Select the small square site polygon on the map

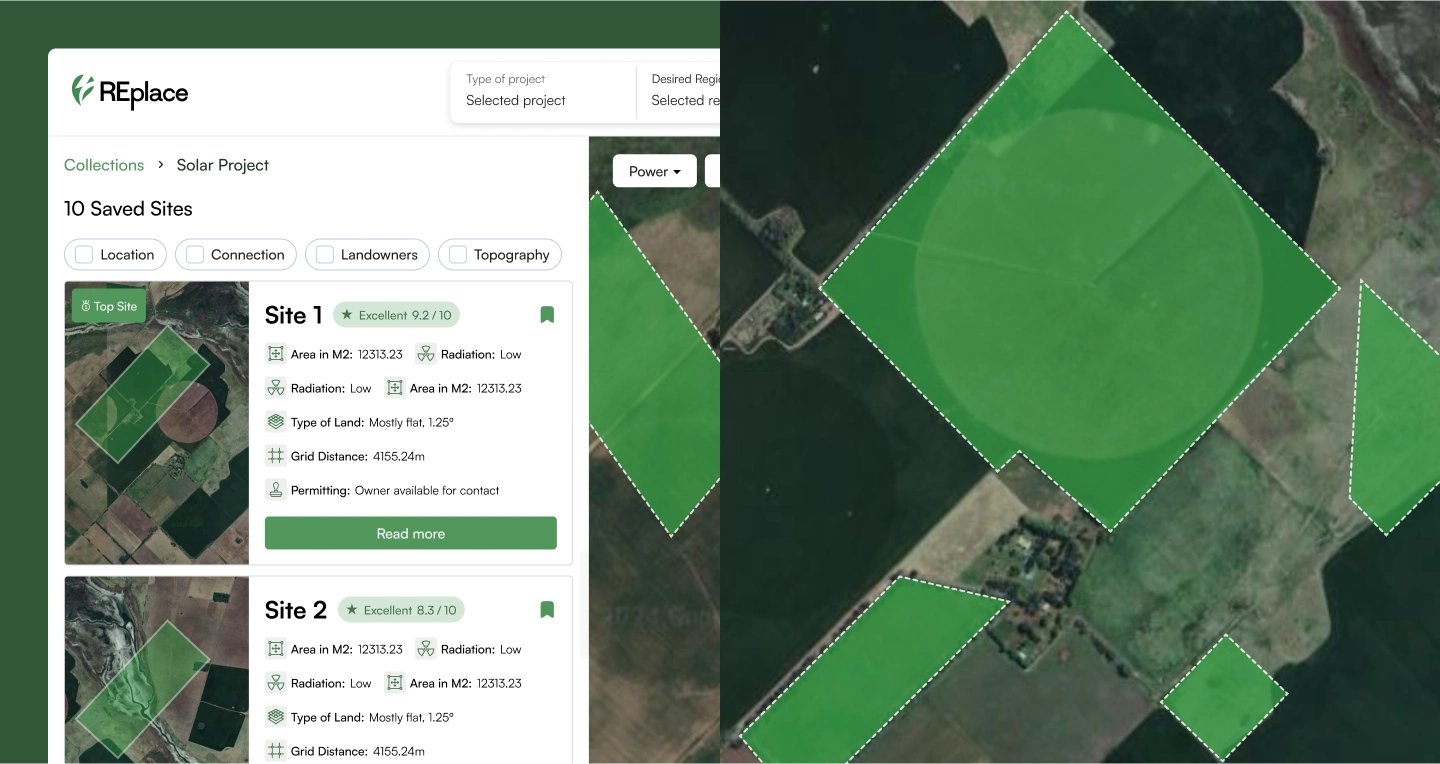[x=1224, y=696]
